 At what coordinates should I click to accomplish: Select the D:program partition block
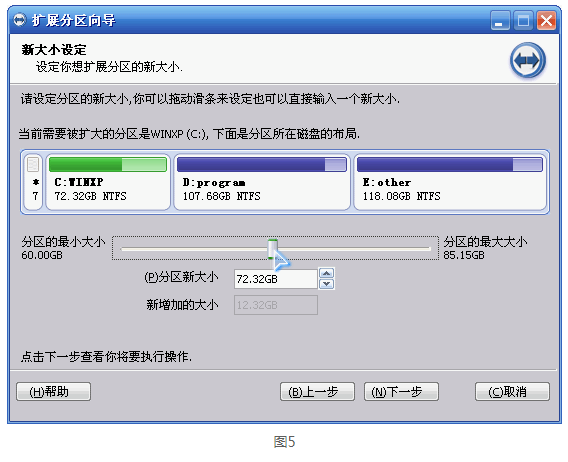262,182
